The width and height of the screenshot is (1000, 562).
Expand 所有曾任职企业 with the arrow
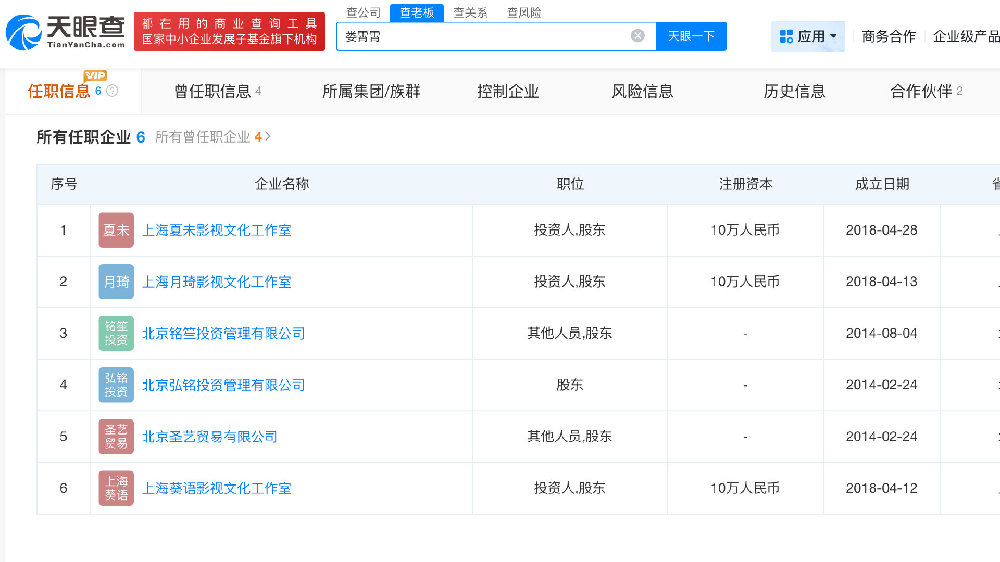pyautogui.click(x=268, y=137)
